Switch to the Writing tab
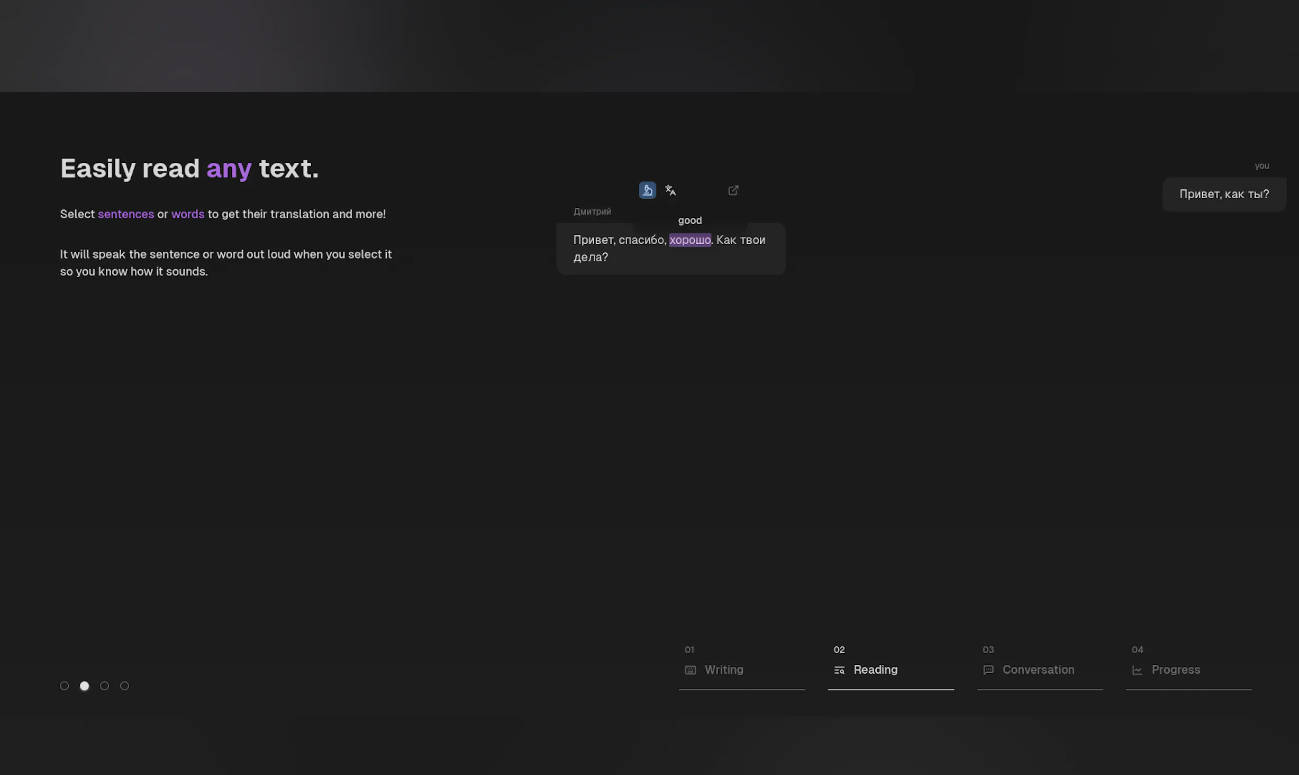1299x775 pixels. click(724, 670)
